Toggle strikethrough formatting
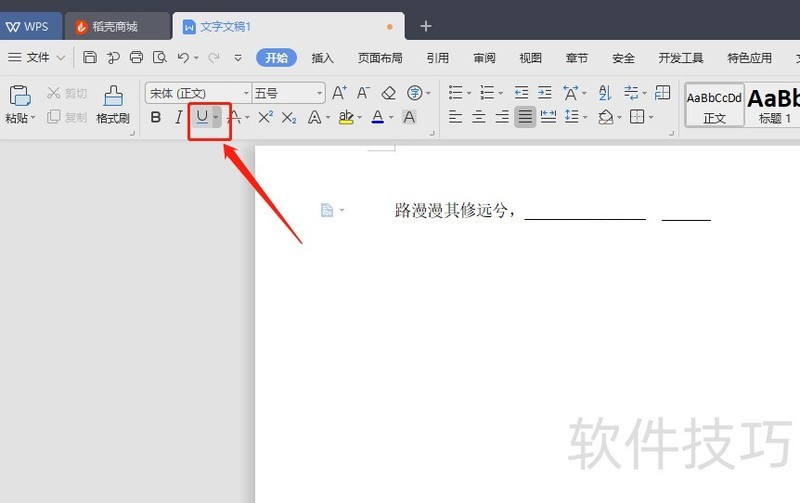 coord(234,117)
